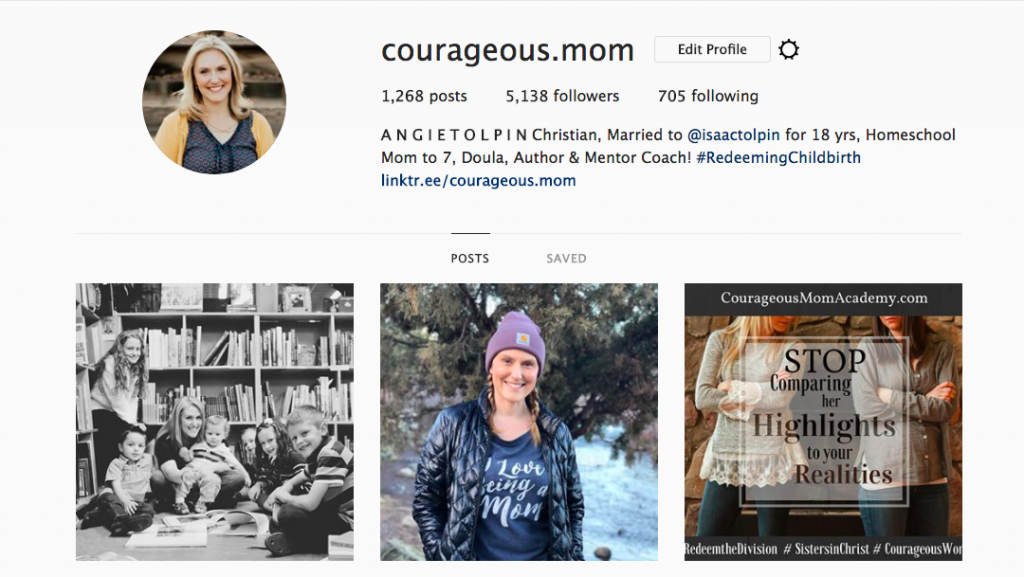Viewport: 1024px width, 577px height.
Task: Select the POSTS tab
Action: (470, 258)
